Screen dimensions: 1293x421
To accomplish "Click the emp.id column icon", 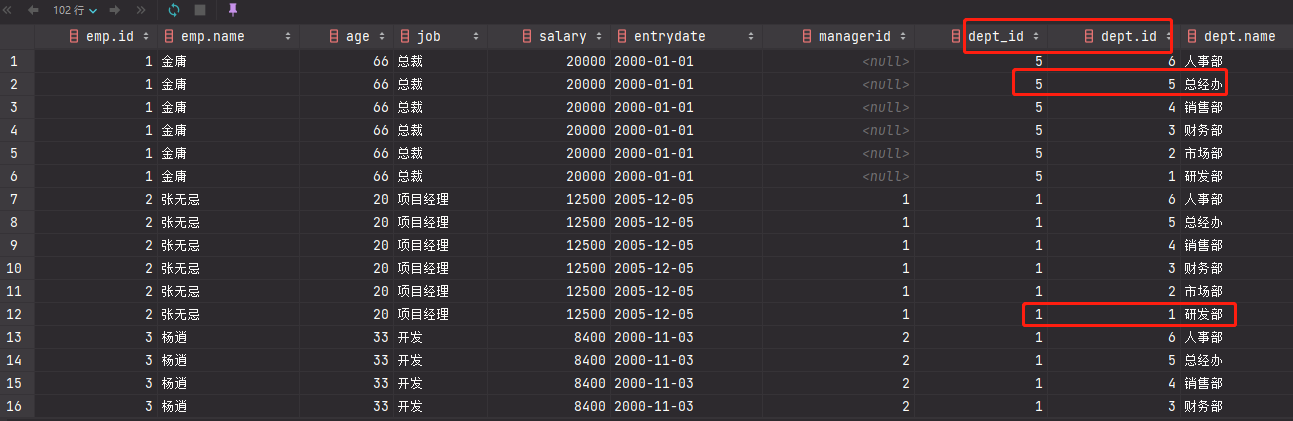I will pyautogui.click(x=74, y=37).
